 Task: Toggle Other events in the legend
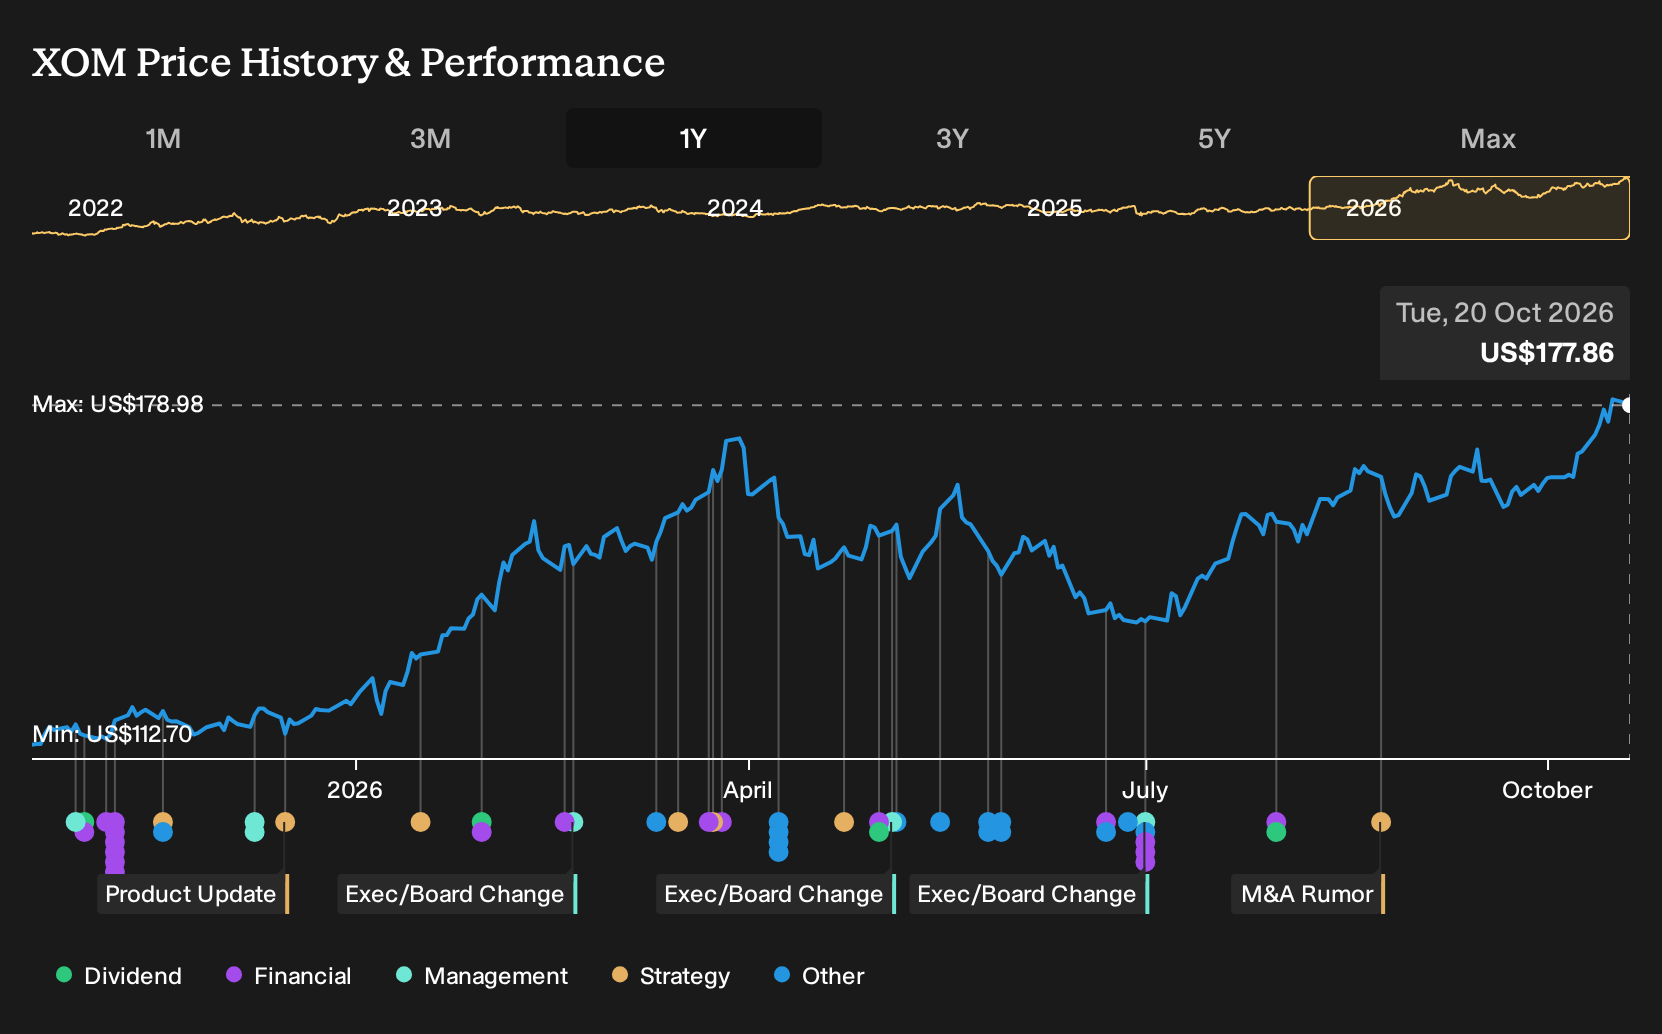click(x=819, y=976)
